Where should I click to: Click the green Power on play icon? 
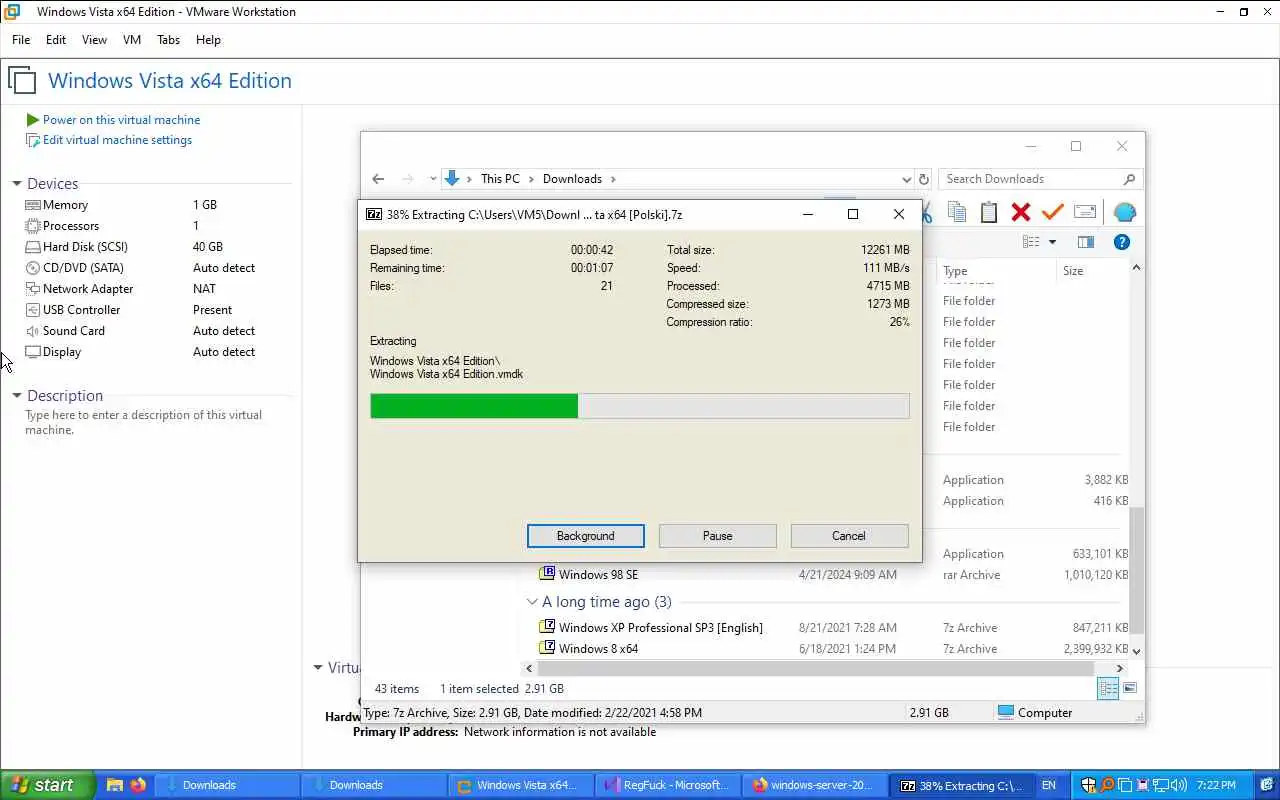[x=33, y=119]
